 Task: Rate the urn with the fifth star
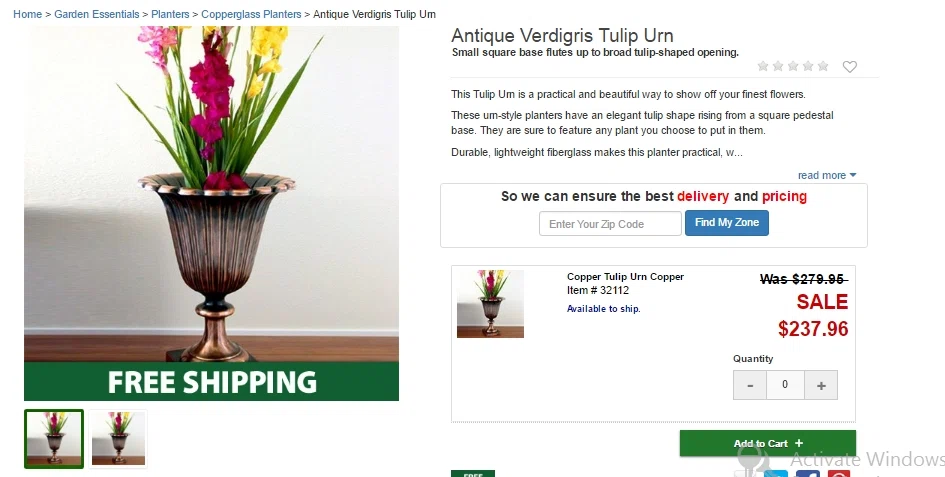(823, 66)
